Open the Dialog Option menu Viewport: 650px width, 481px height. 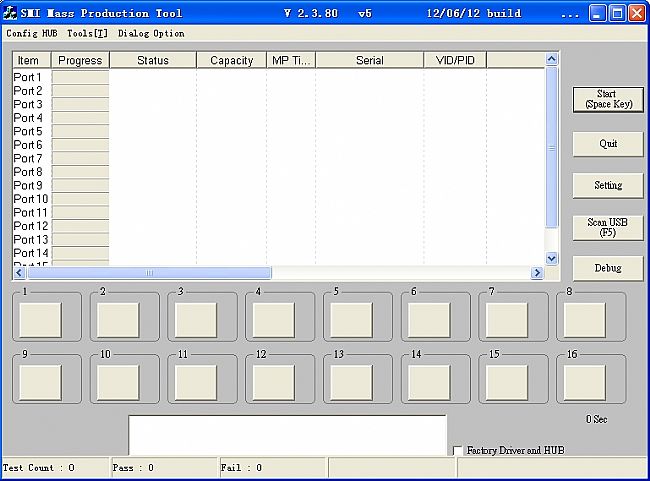[151, 33]
